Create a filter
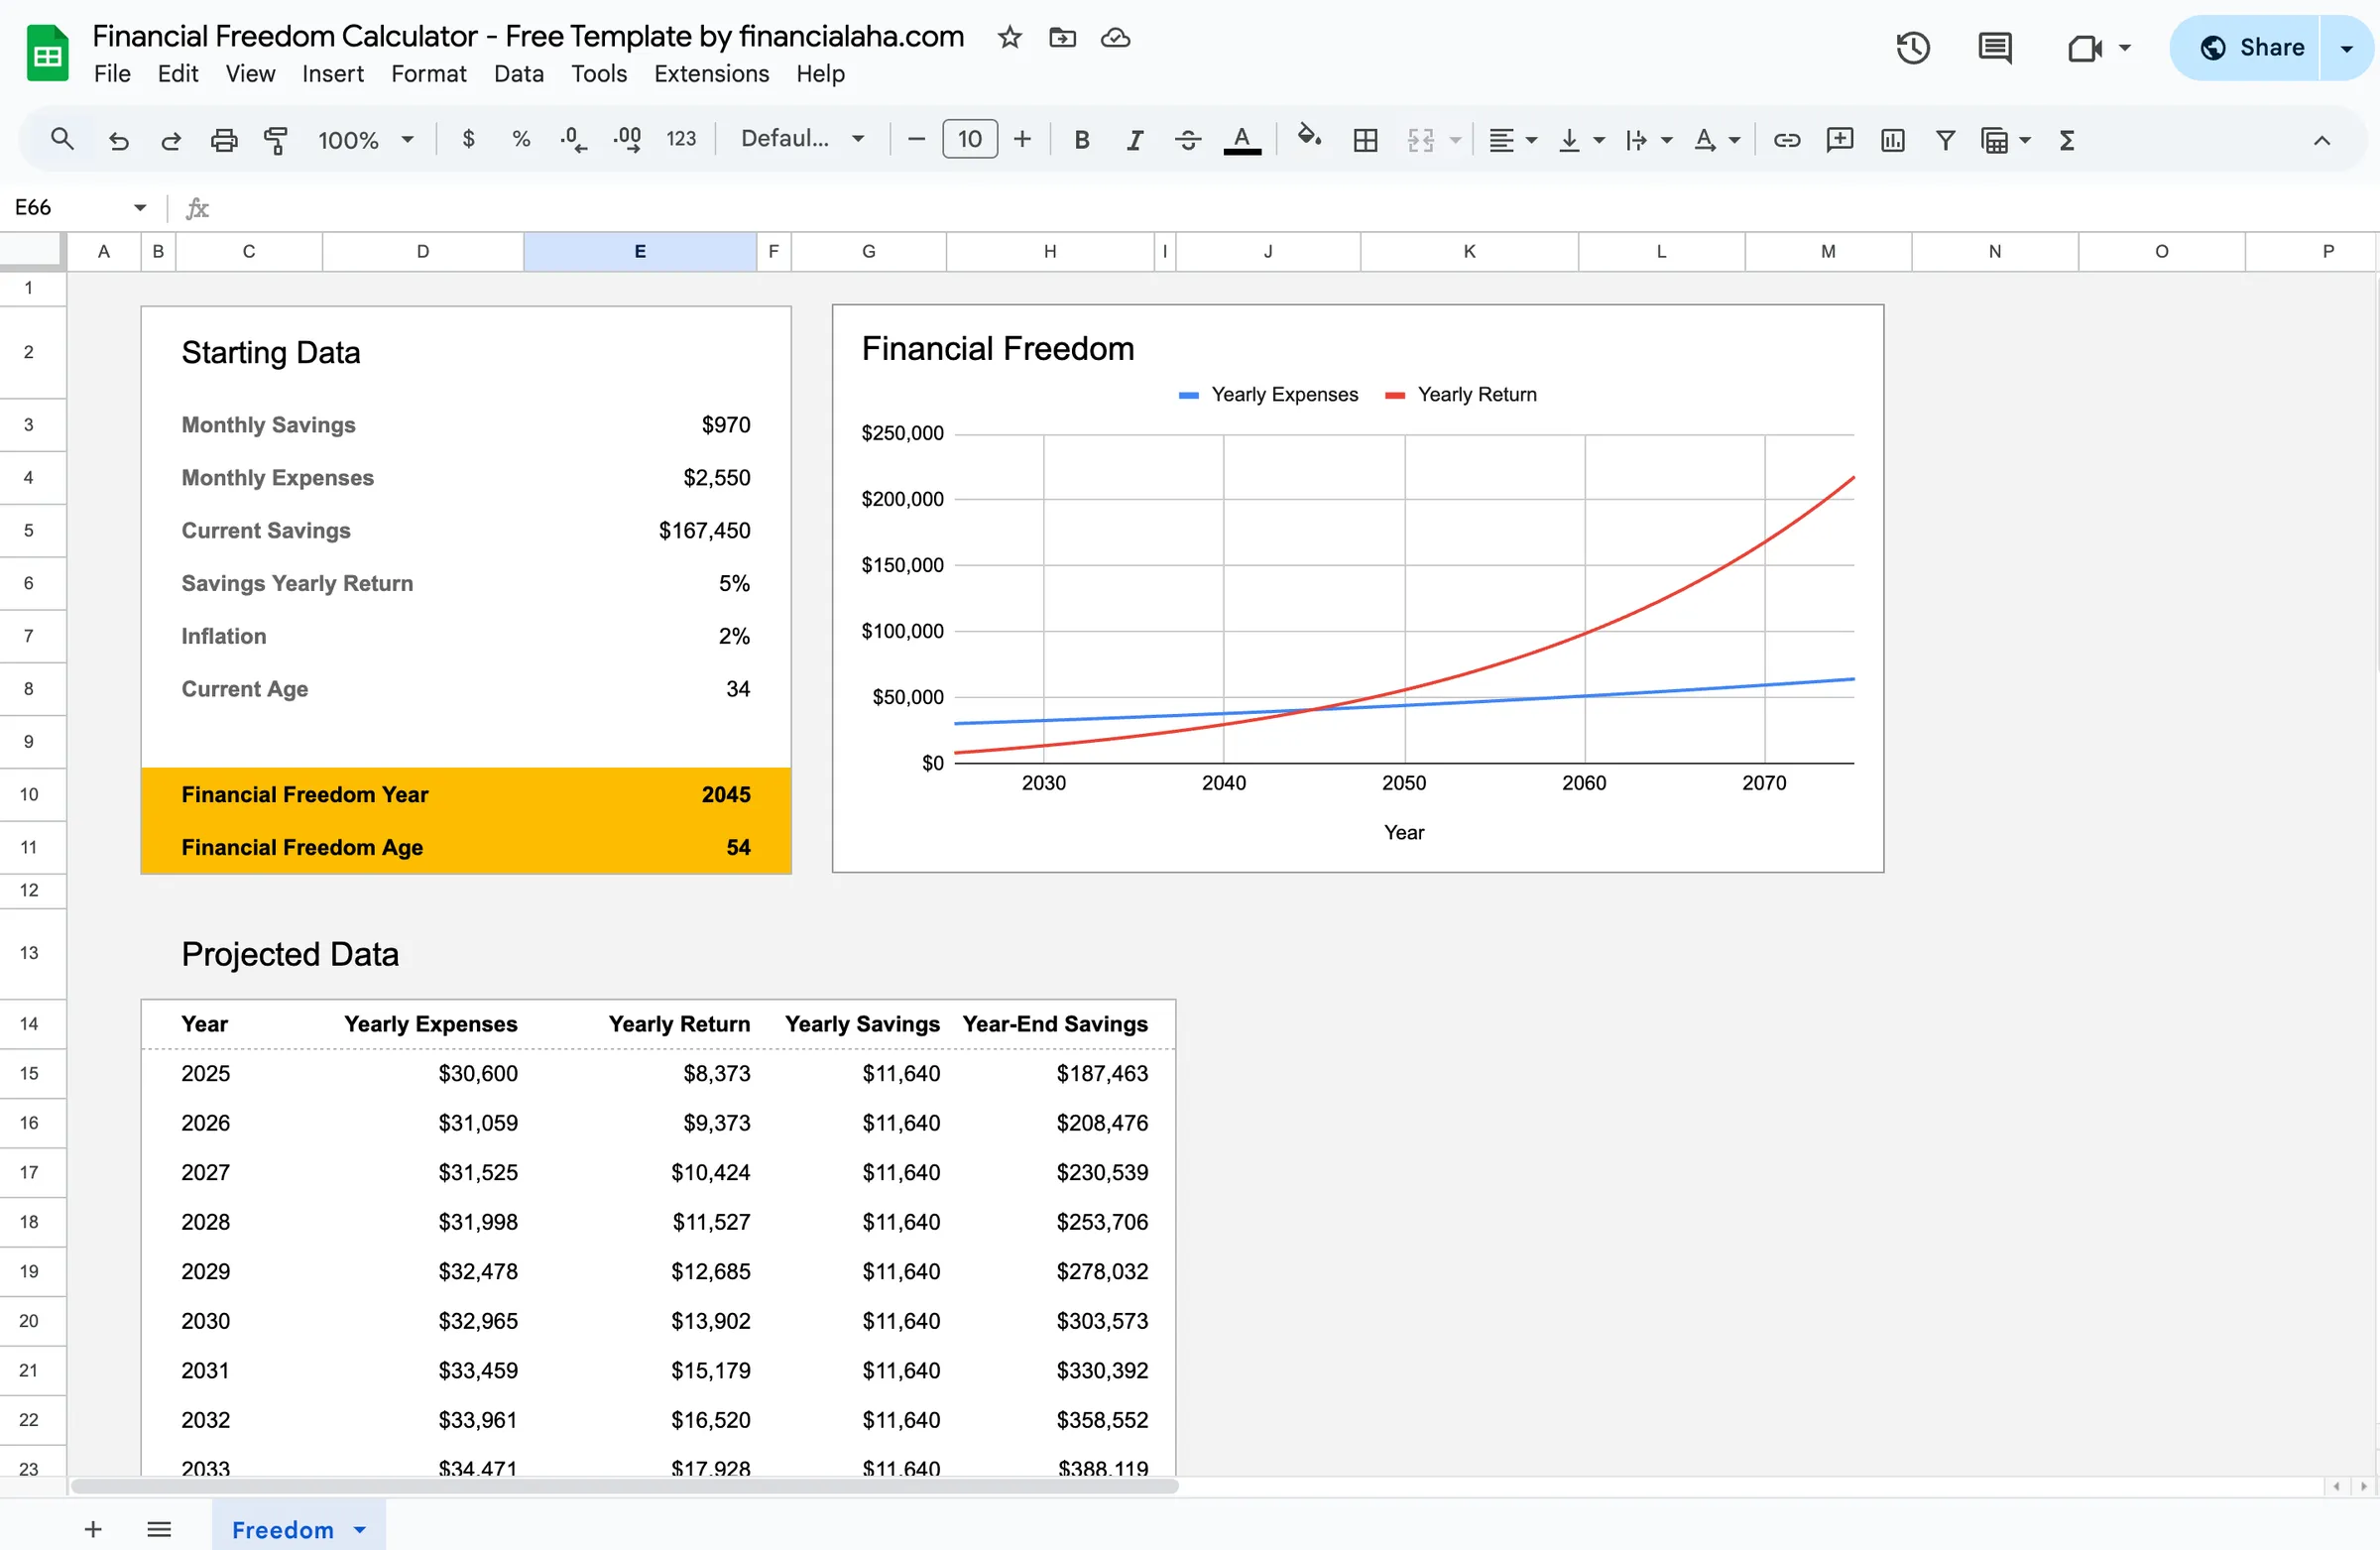The width and height of the screenshot is (2380, 1550). point(1945,139)
